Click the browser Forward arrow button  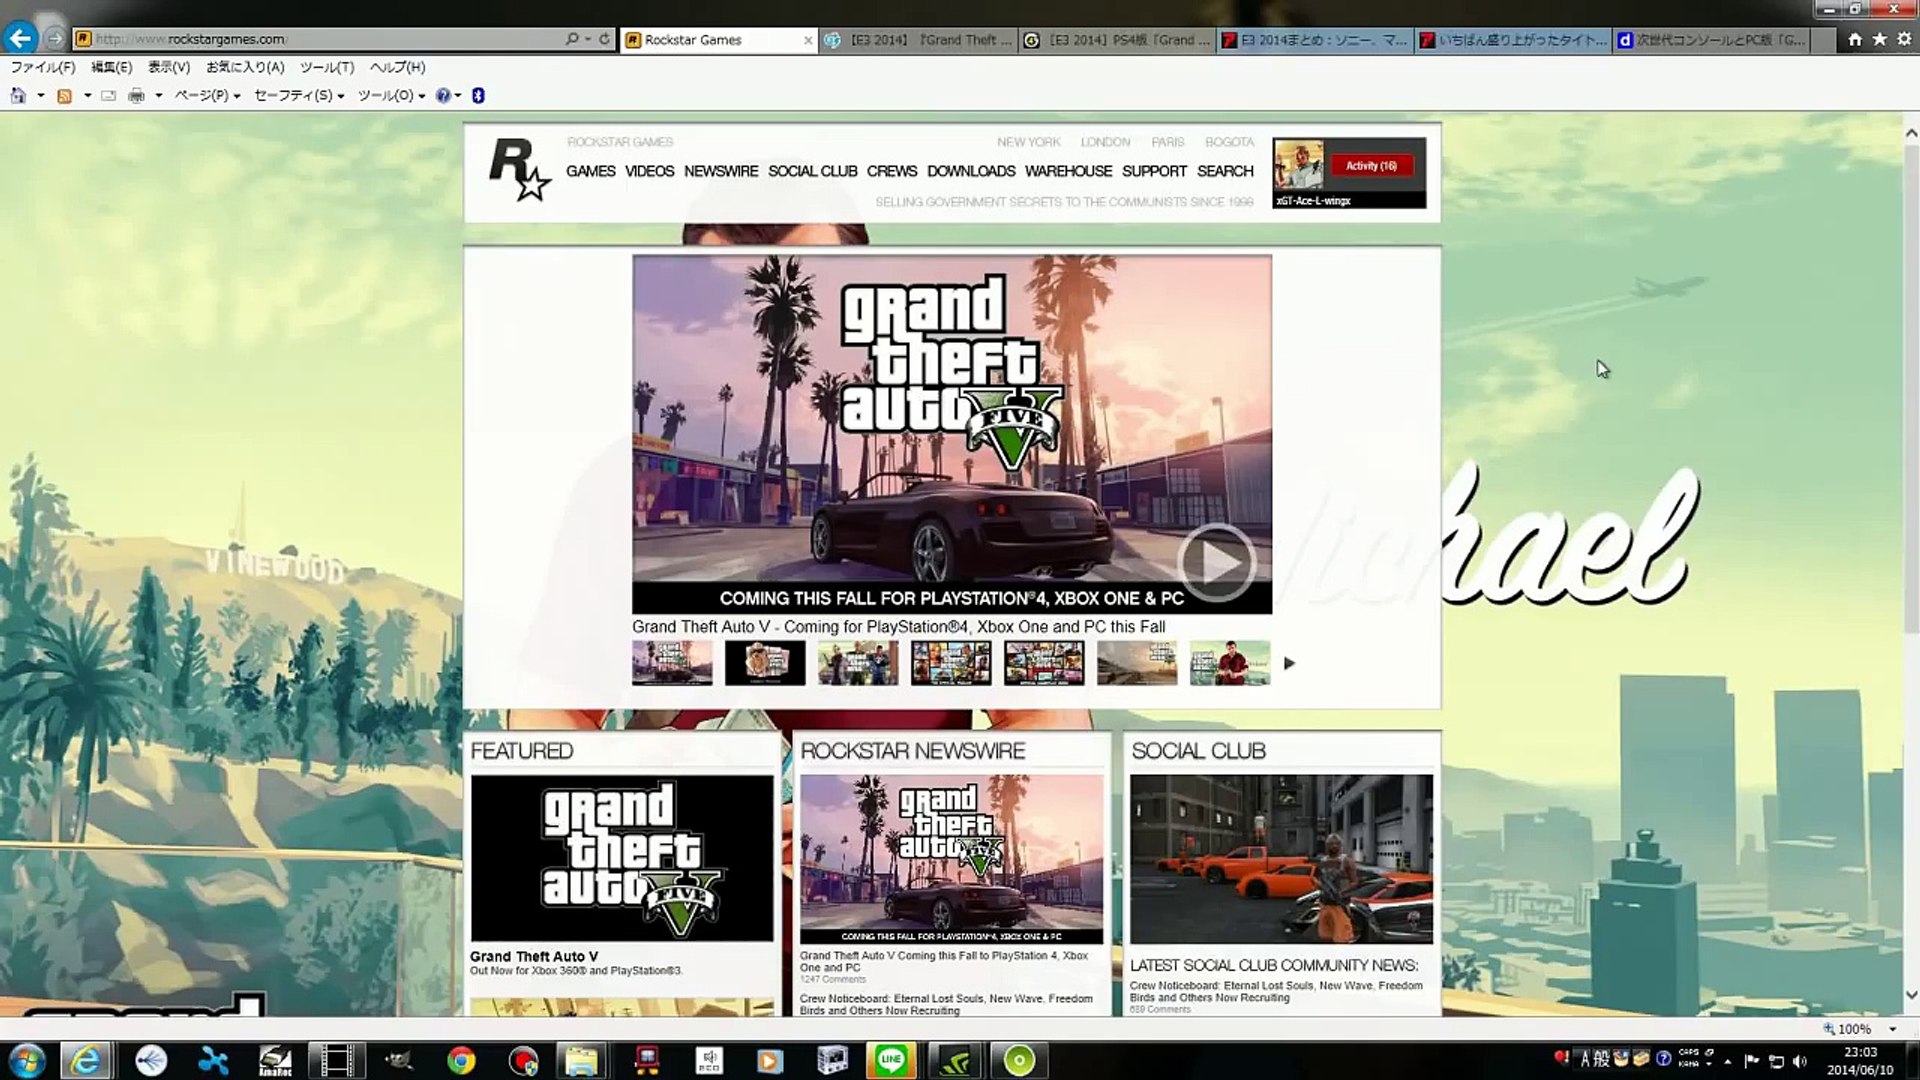pyautogui.click(x=55, y=39)
